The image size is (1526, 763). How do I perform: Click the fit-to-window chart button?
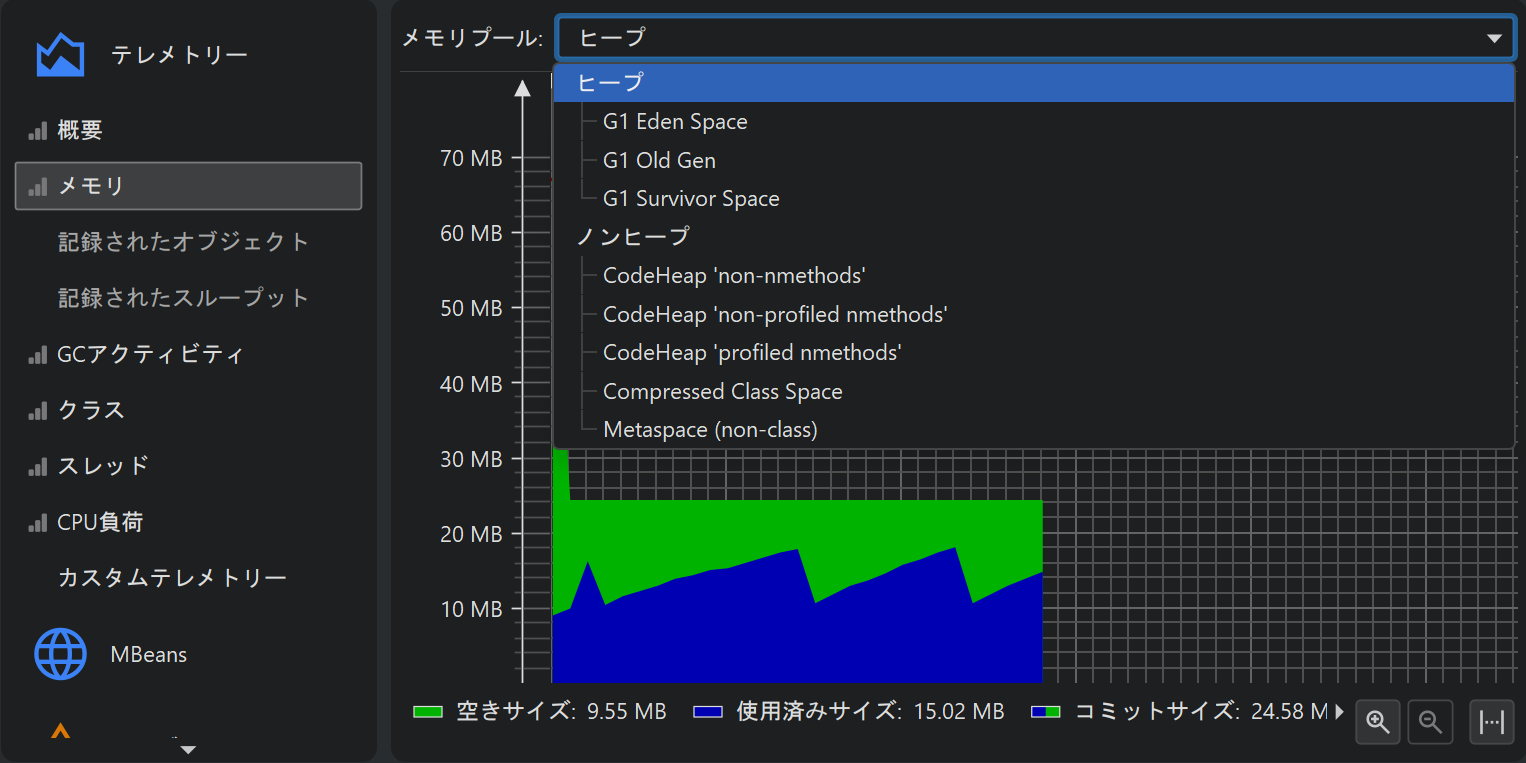[x=1491, y=722]
